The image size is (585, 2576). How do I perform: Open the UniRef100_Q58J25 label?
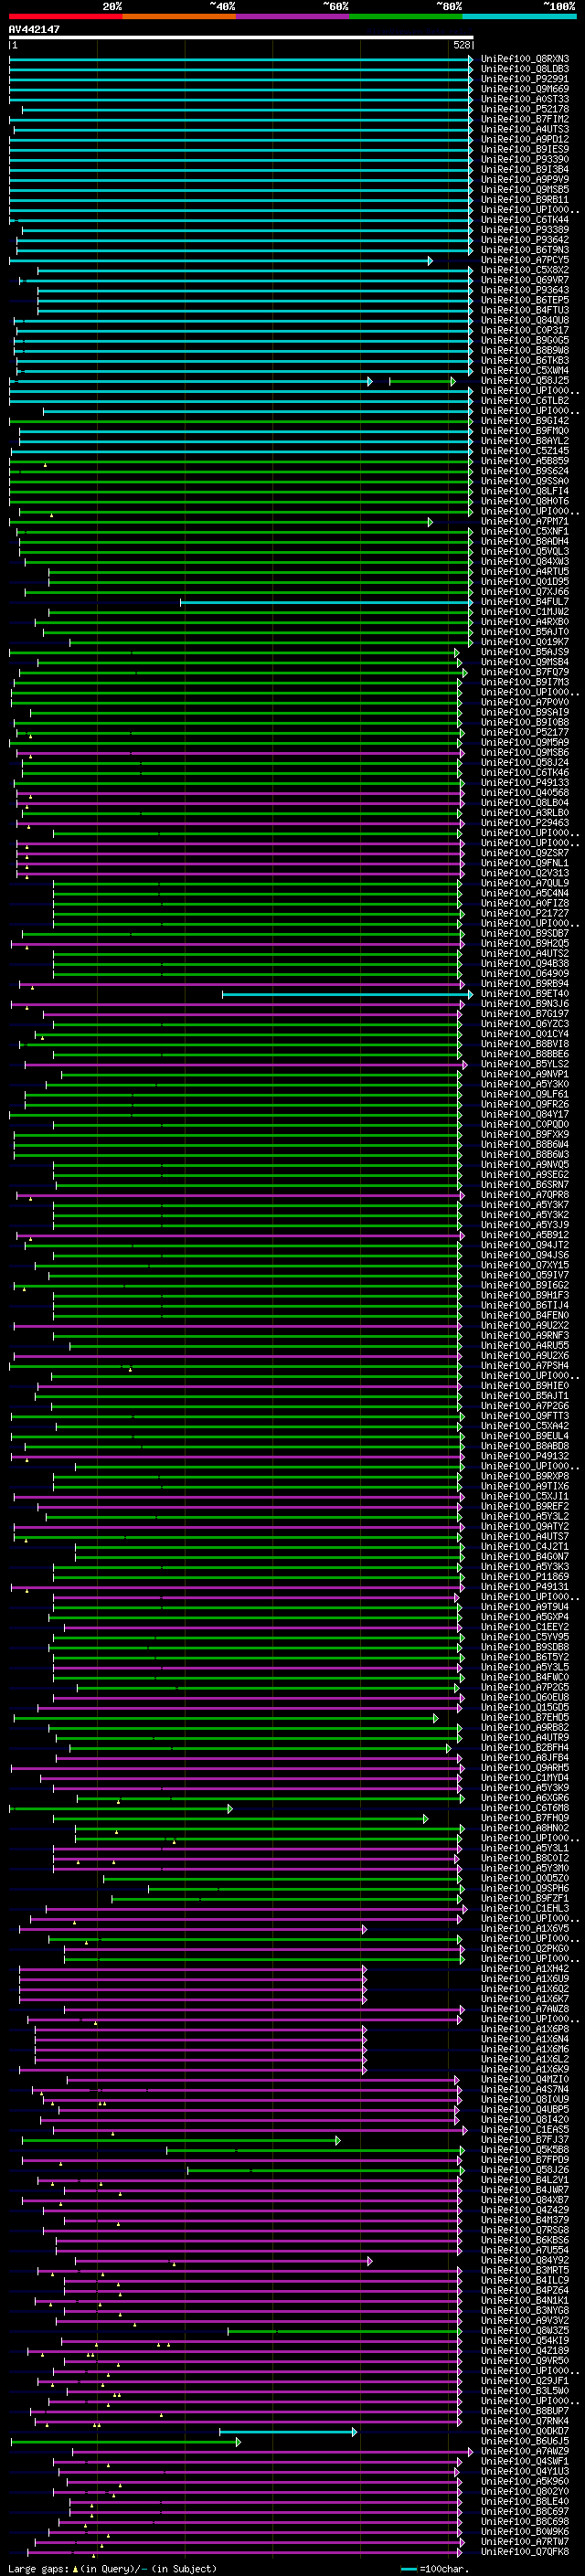[525, 381]
